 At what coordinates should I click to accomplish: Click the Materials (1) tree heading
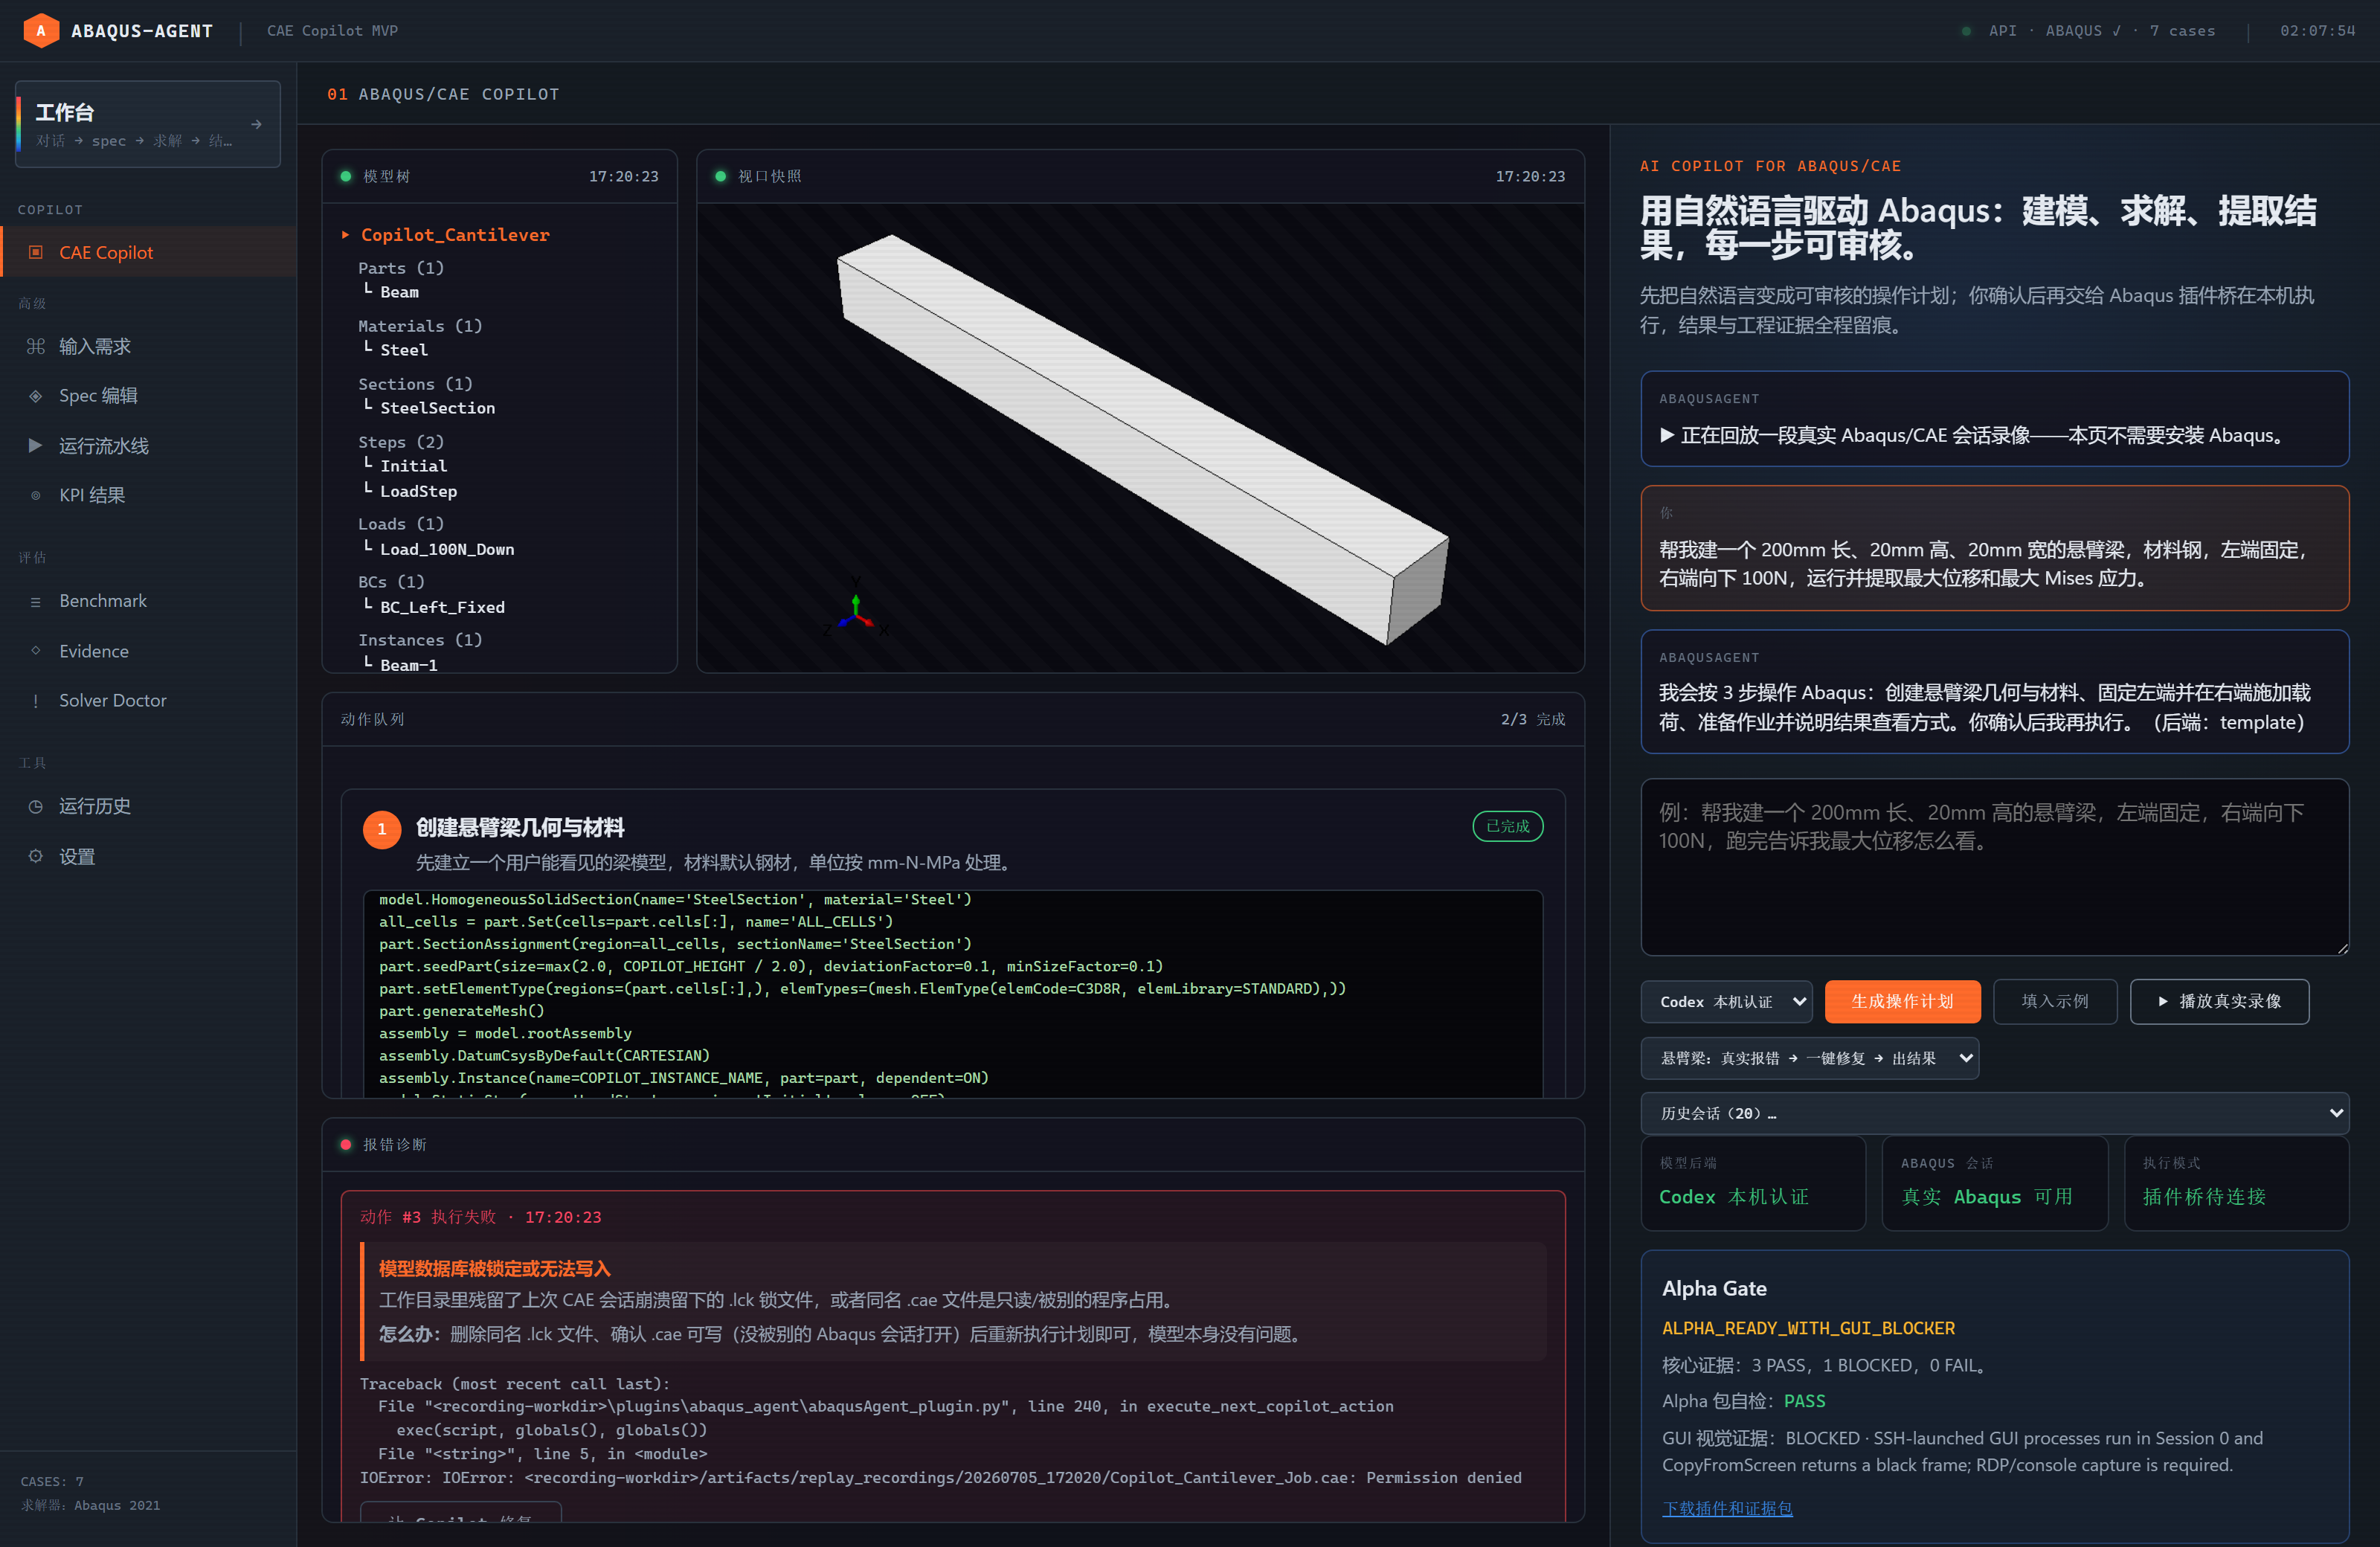(x=420, y=326)
